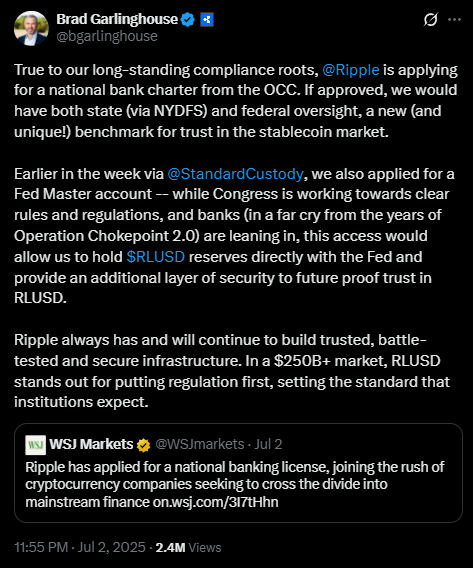The height and width of the screenshot is (568, 473).
Task: Click the 2.4M Views count
Action: coord(188,547)
